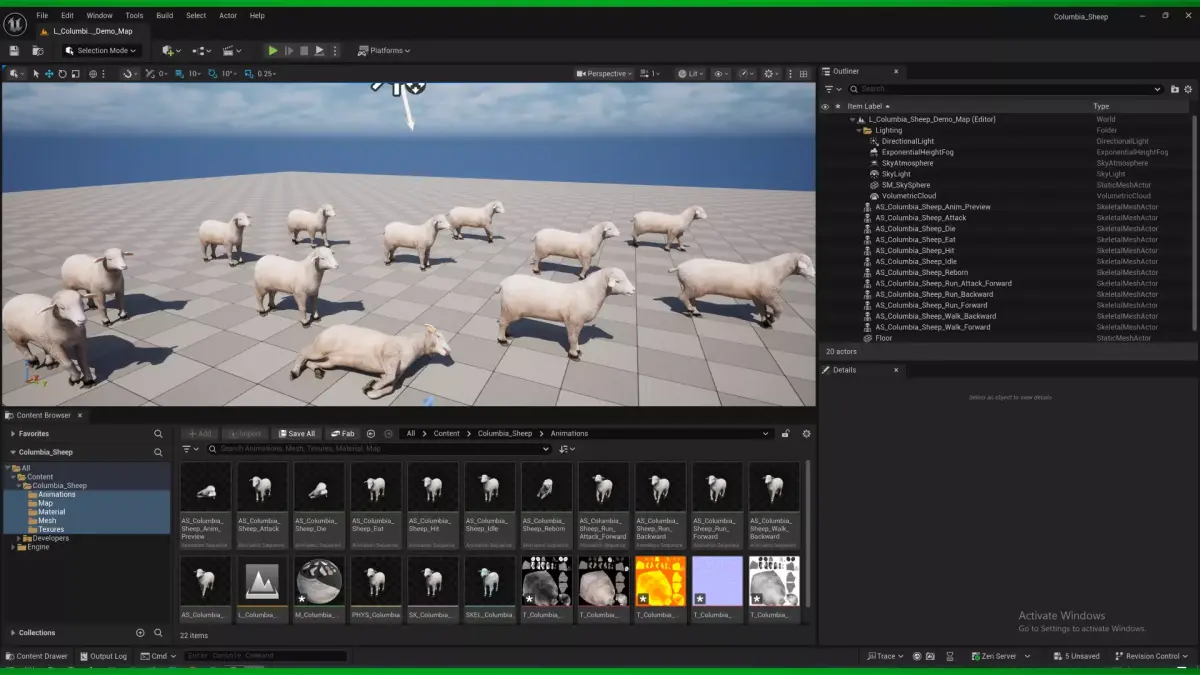Click the Save current level icon

coord(14,51)
